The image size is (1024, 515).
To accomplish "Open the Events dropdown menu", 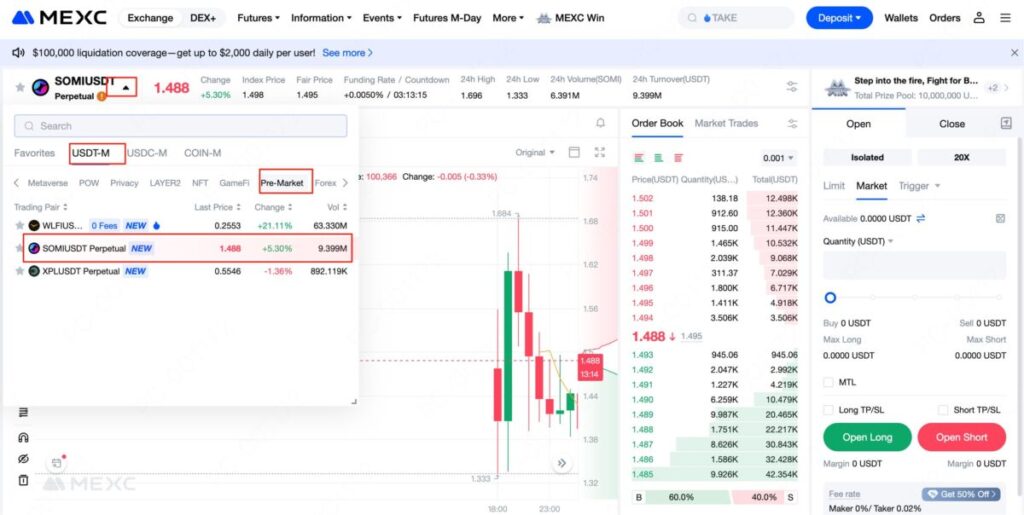I will (x=382, y=18).
